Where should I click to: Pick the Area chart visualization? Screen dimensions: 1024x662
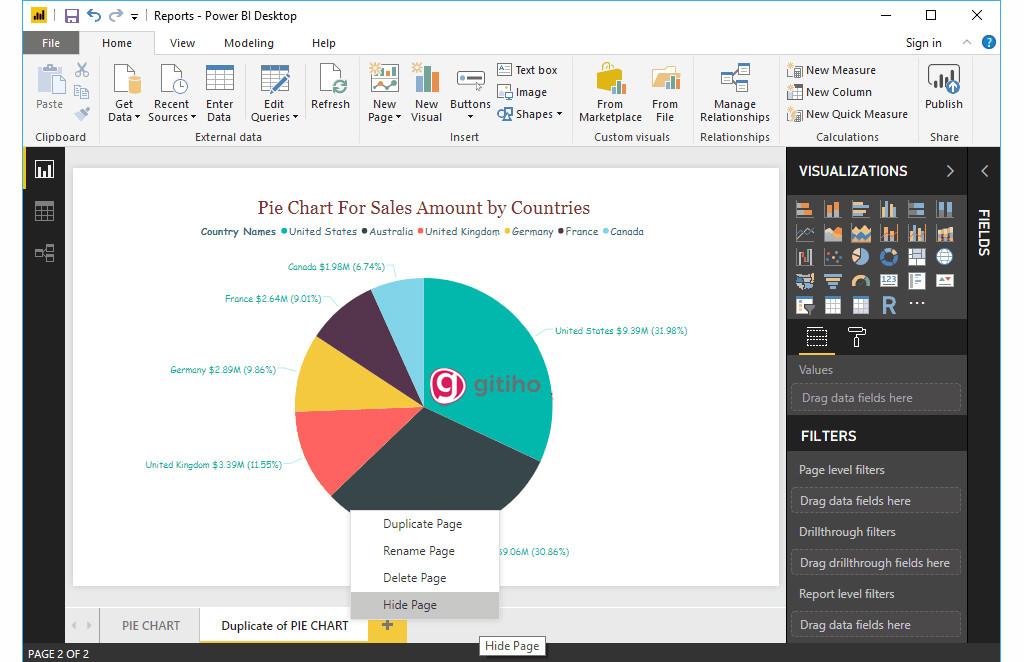[833, 233]
